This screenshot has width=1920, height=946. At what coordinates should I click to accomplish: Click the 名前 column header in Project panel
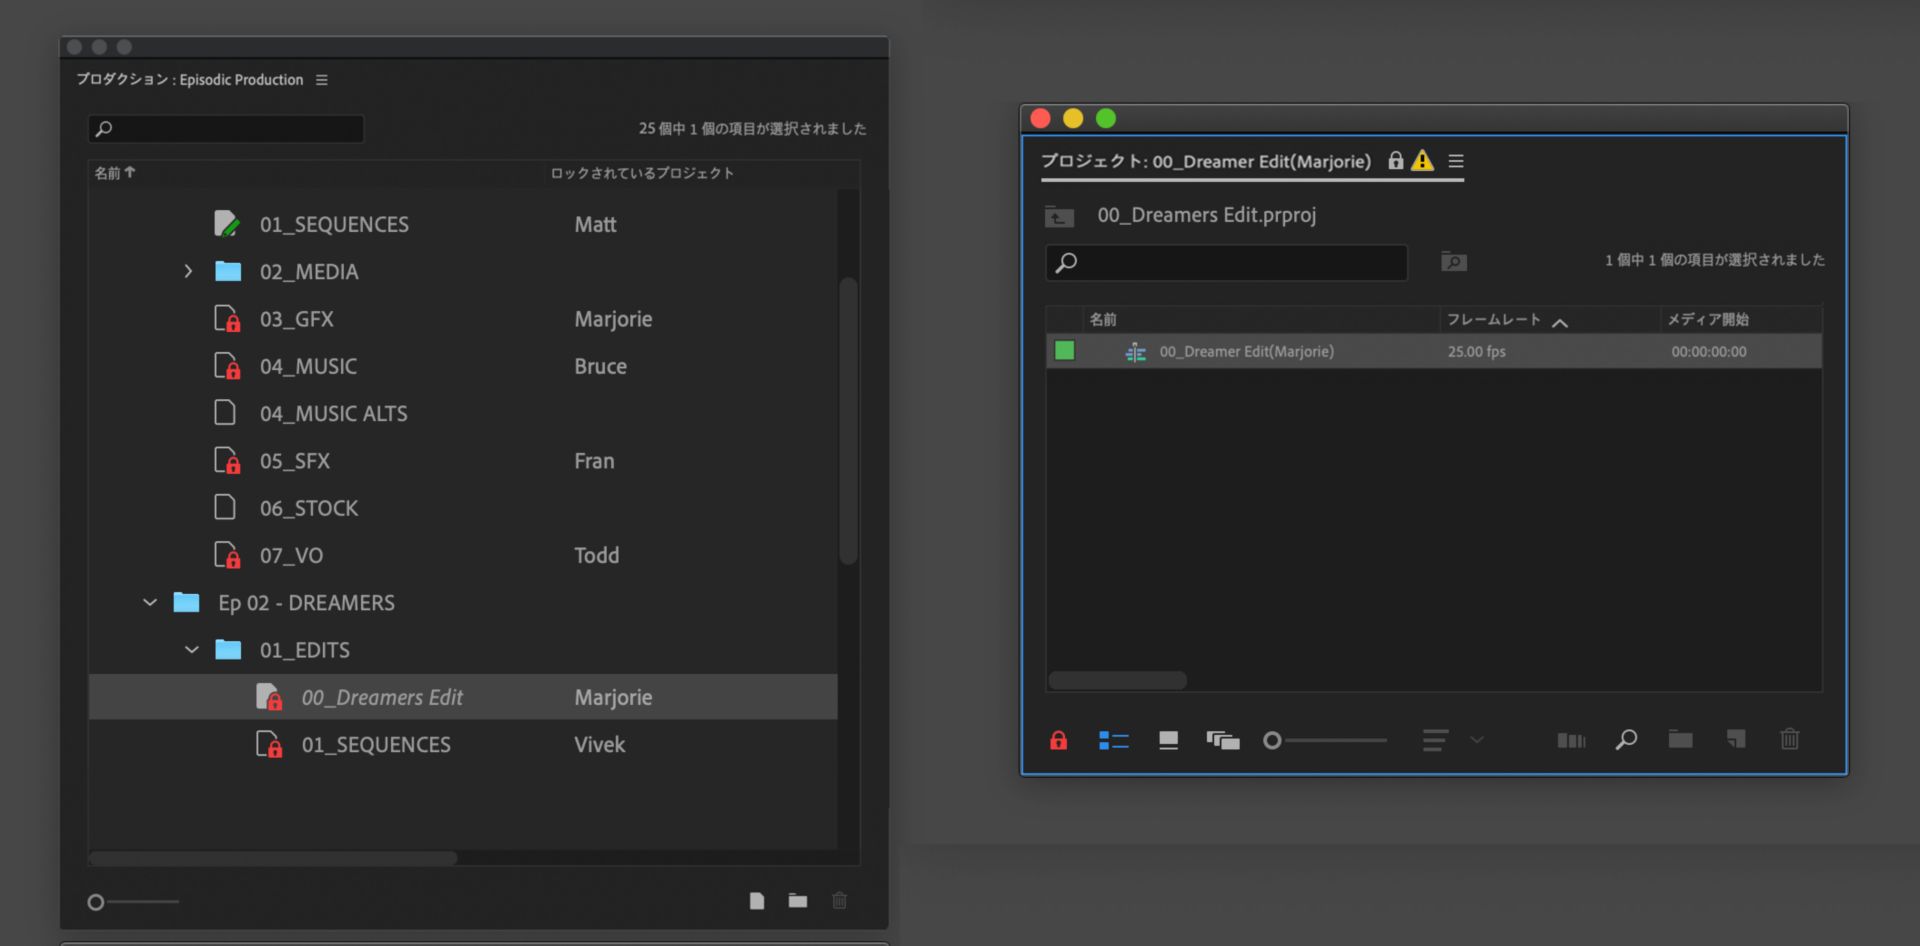(x=1103, y=319)
